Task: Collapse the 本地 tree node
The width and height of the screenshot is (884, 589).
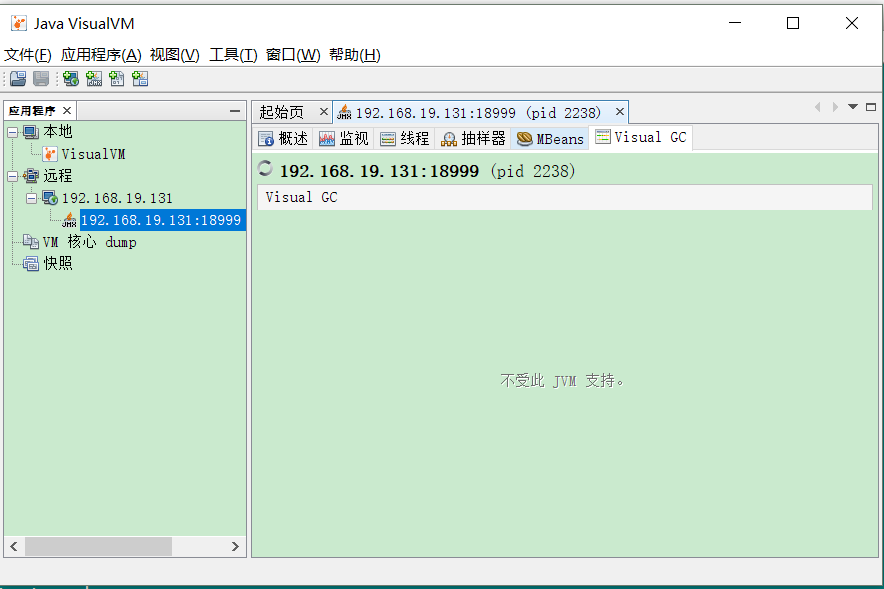Action: click(12, 132)
